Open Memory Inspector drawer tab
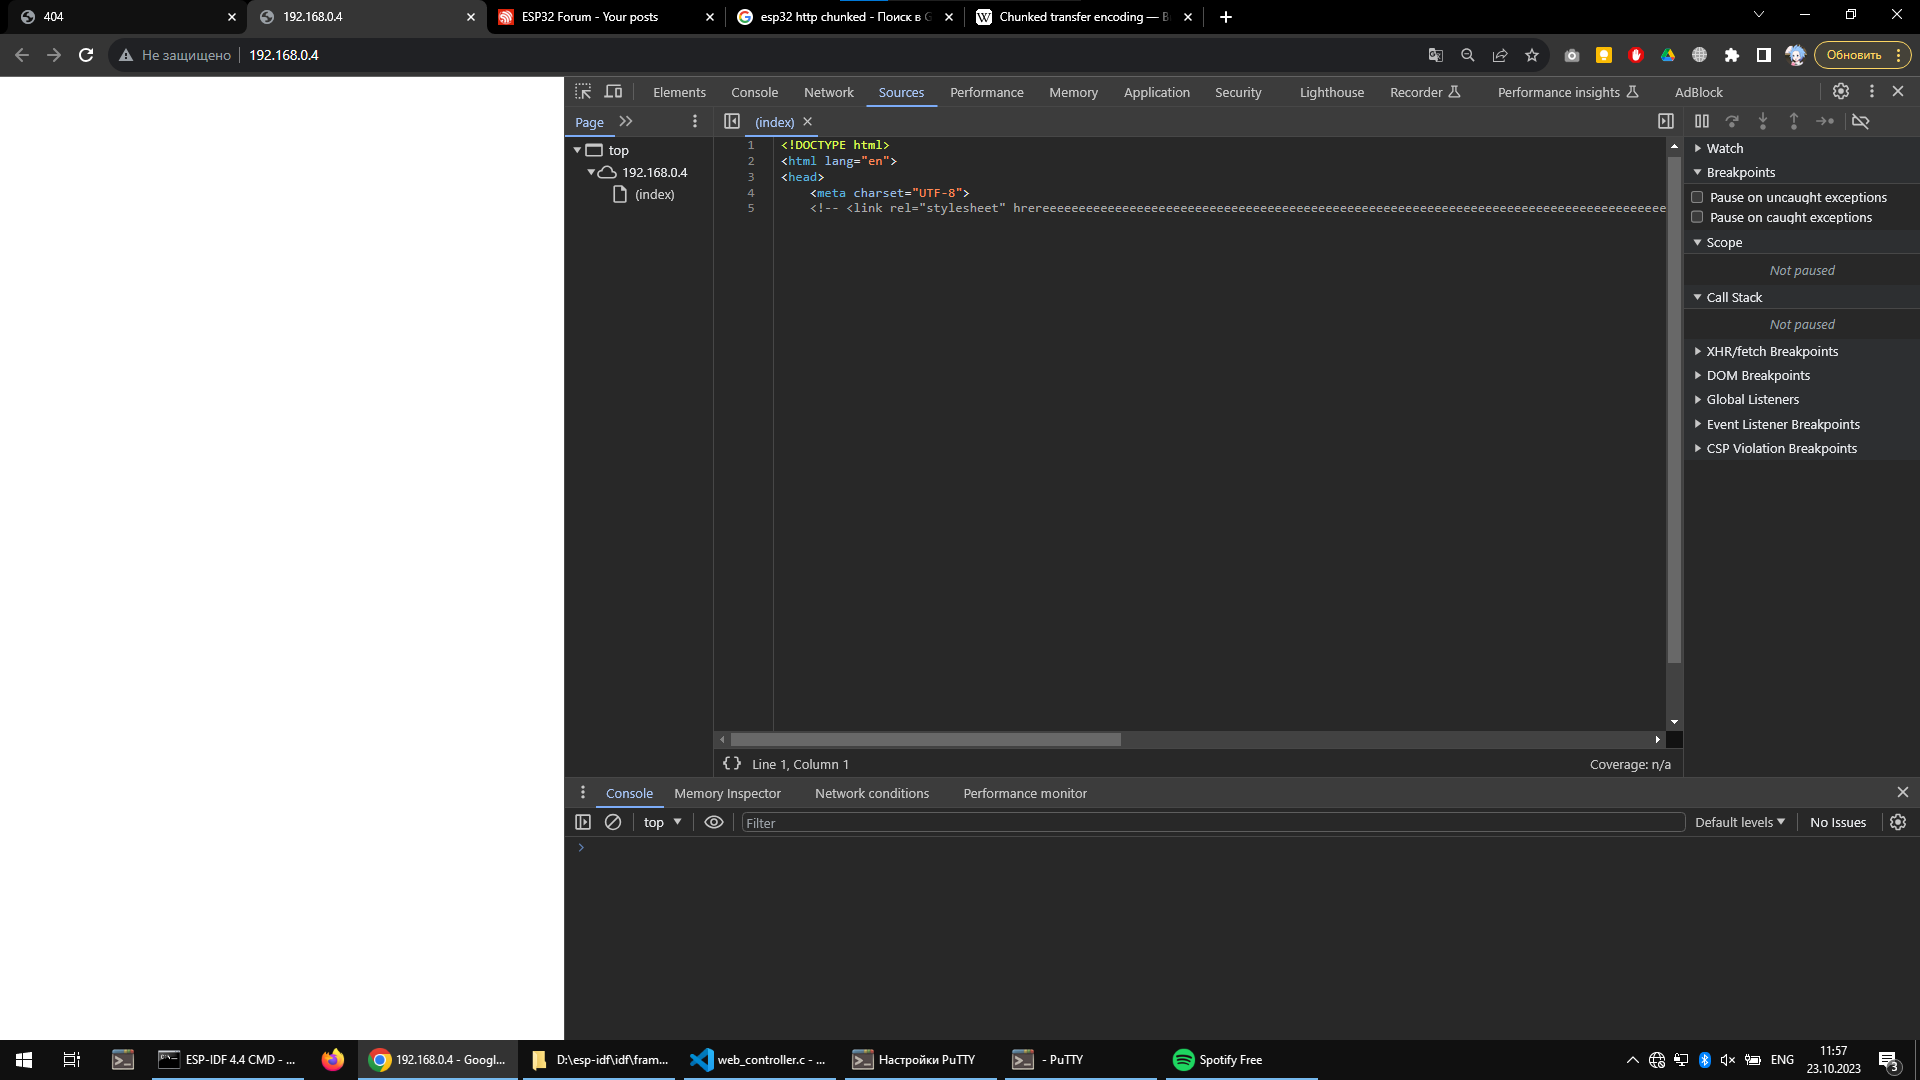1920x1080 pixels. [x=727, y=793]
